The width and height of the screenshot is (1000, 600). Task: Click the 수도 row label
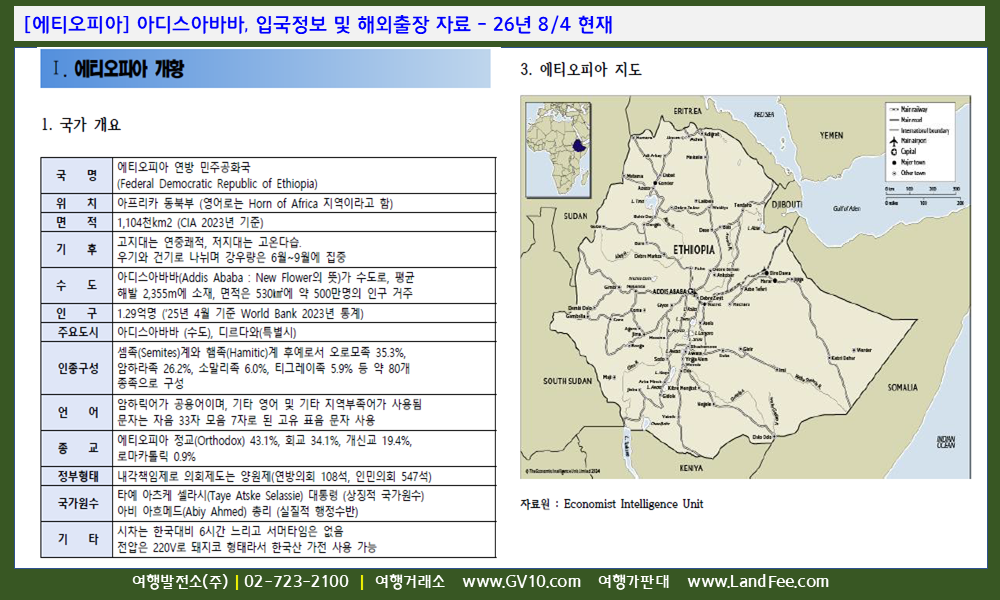point(77,286)
